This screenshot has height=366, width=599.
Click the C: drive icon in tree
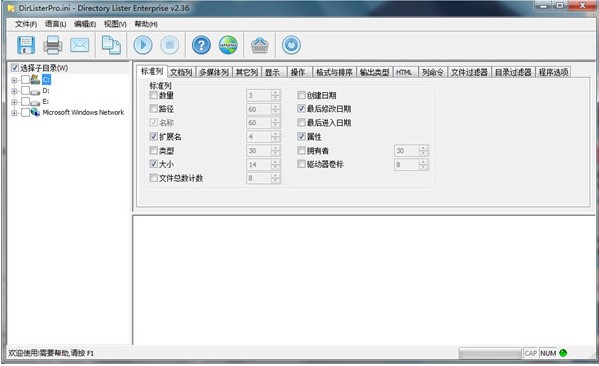click(x=36, y=79)
